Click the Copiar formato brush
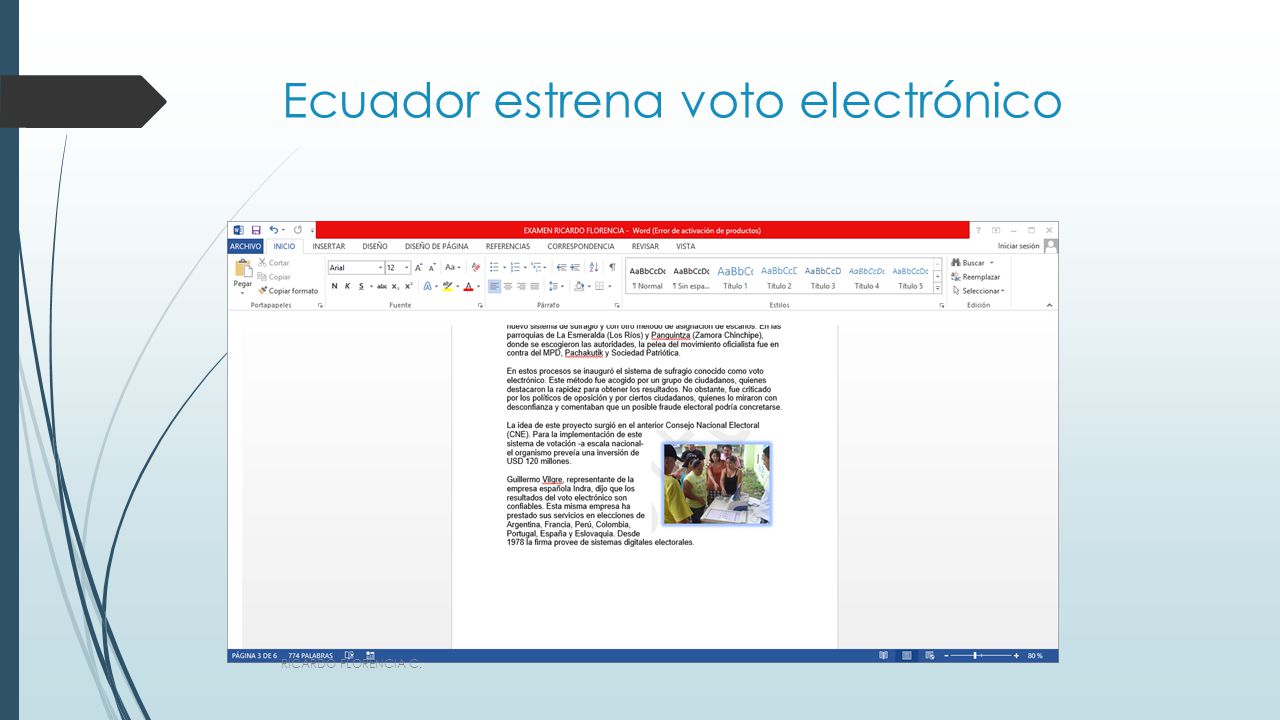This screenshot has width=1280, height=720. [x=288, y=291]
